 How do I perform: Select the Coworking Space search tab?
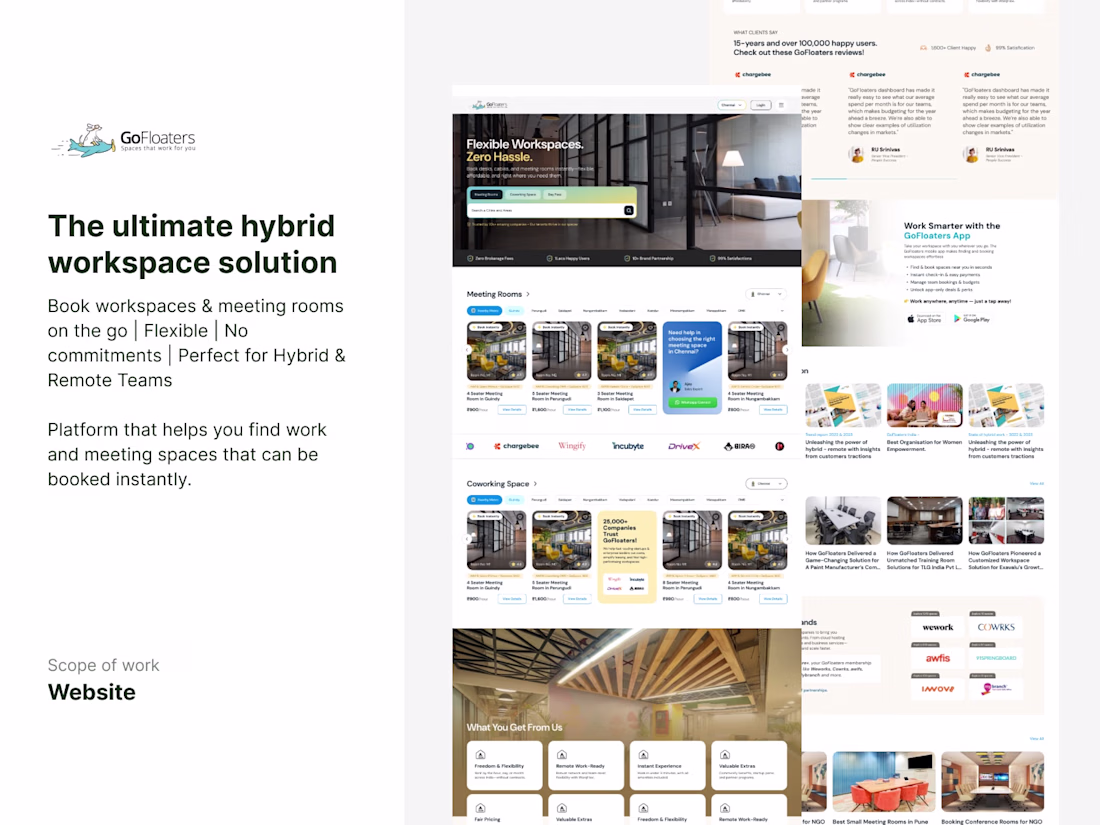tap(523, 194)
